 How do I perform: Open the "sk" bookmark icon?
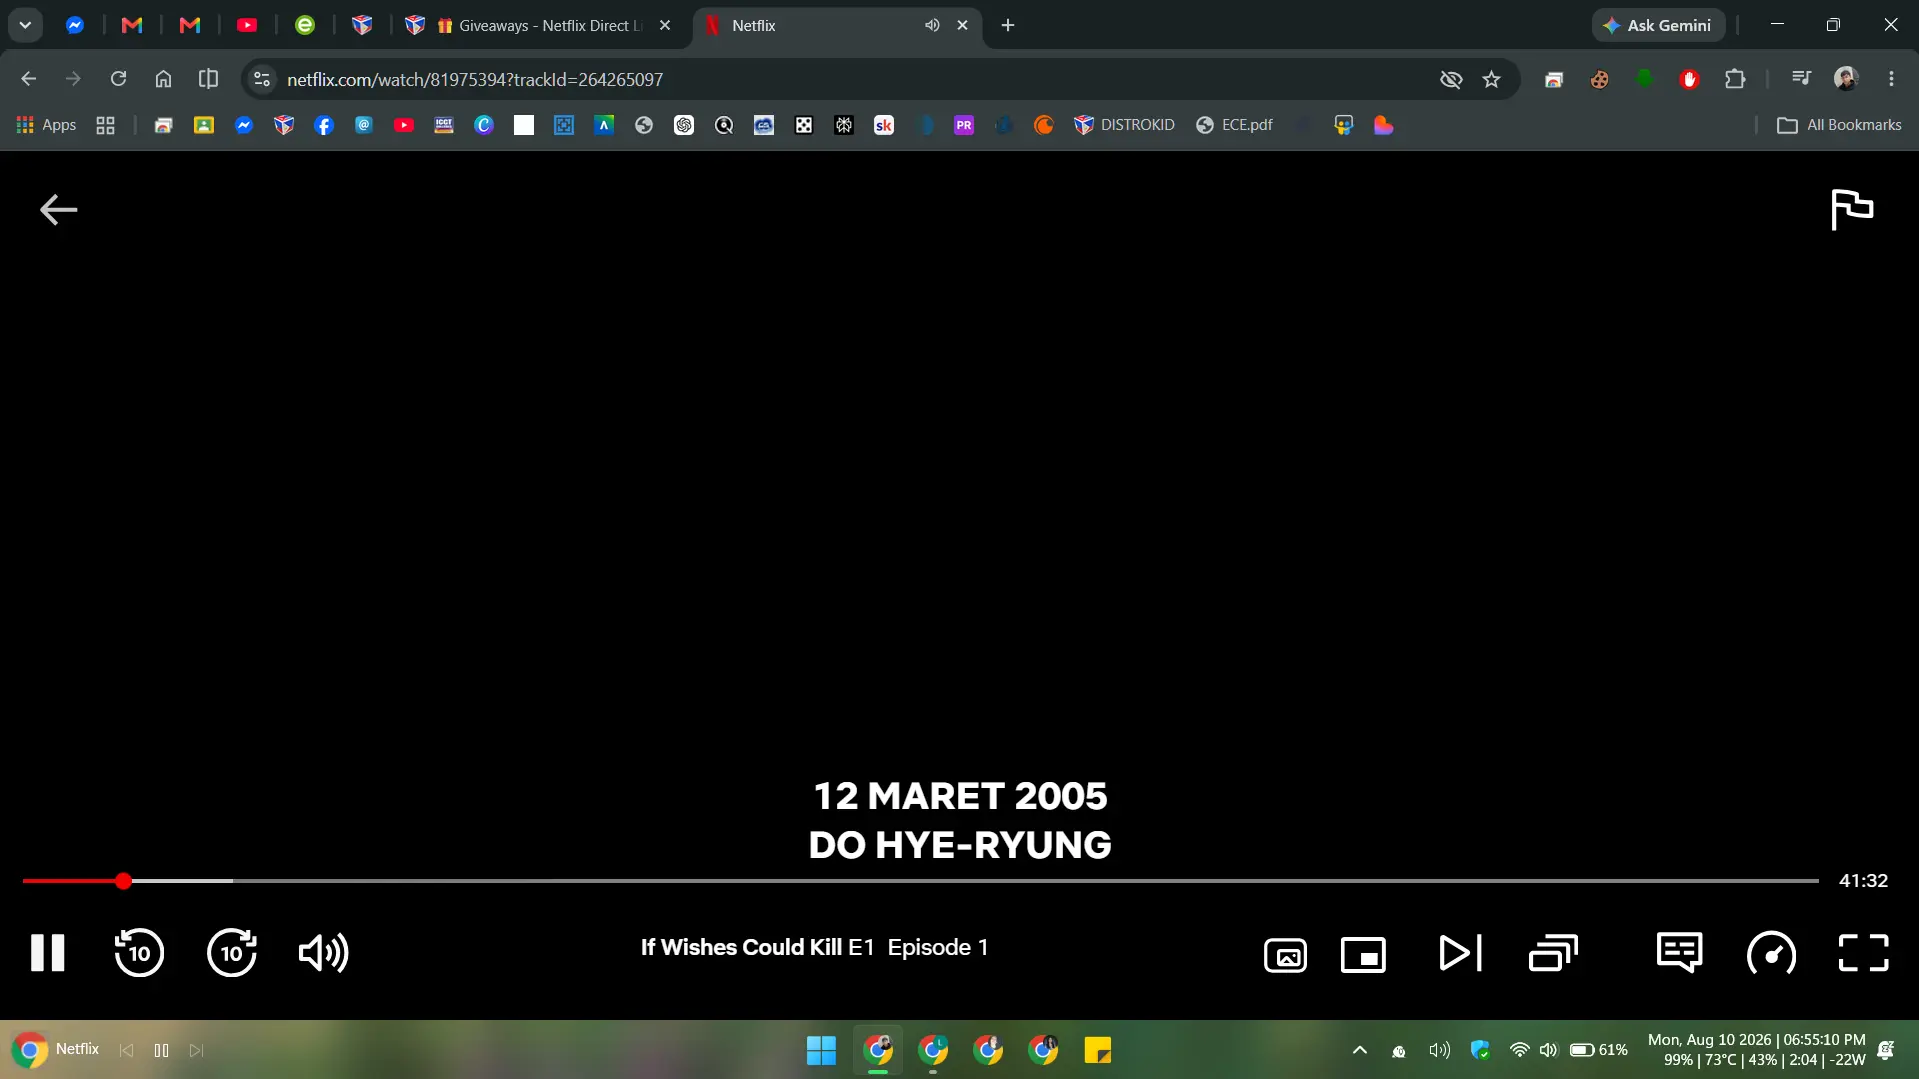(884, 125)
